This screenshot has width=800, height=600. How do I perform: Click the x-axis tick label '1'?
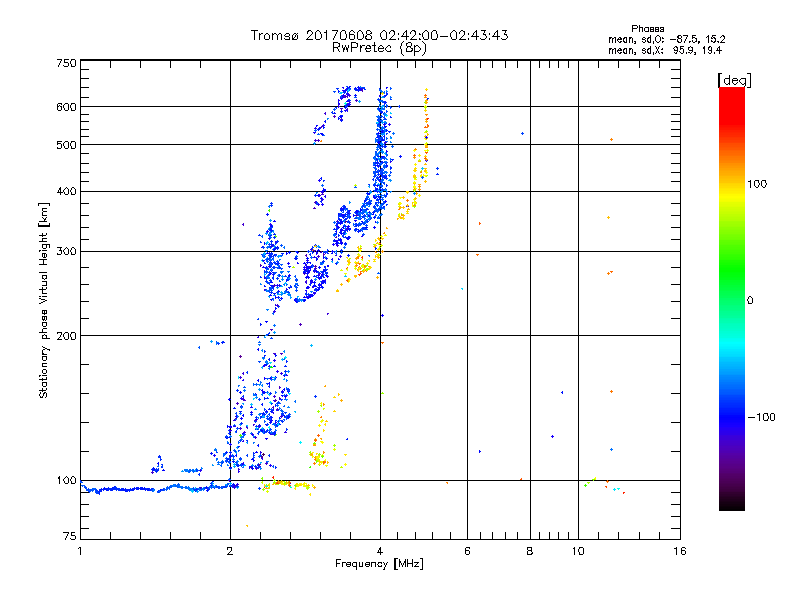(80, 551)
